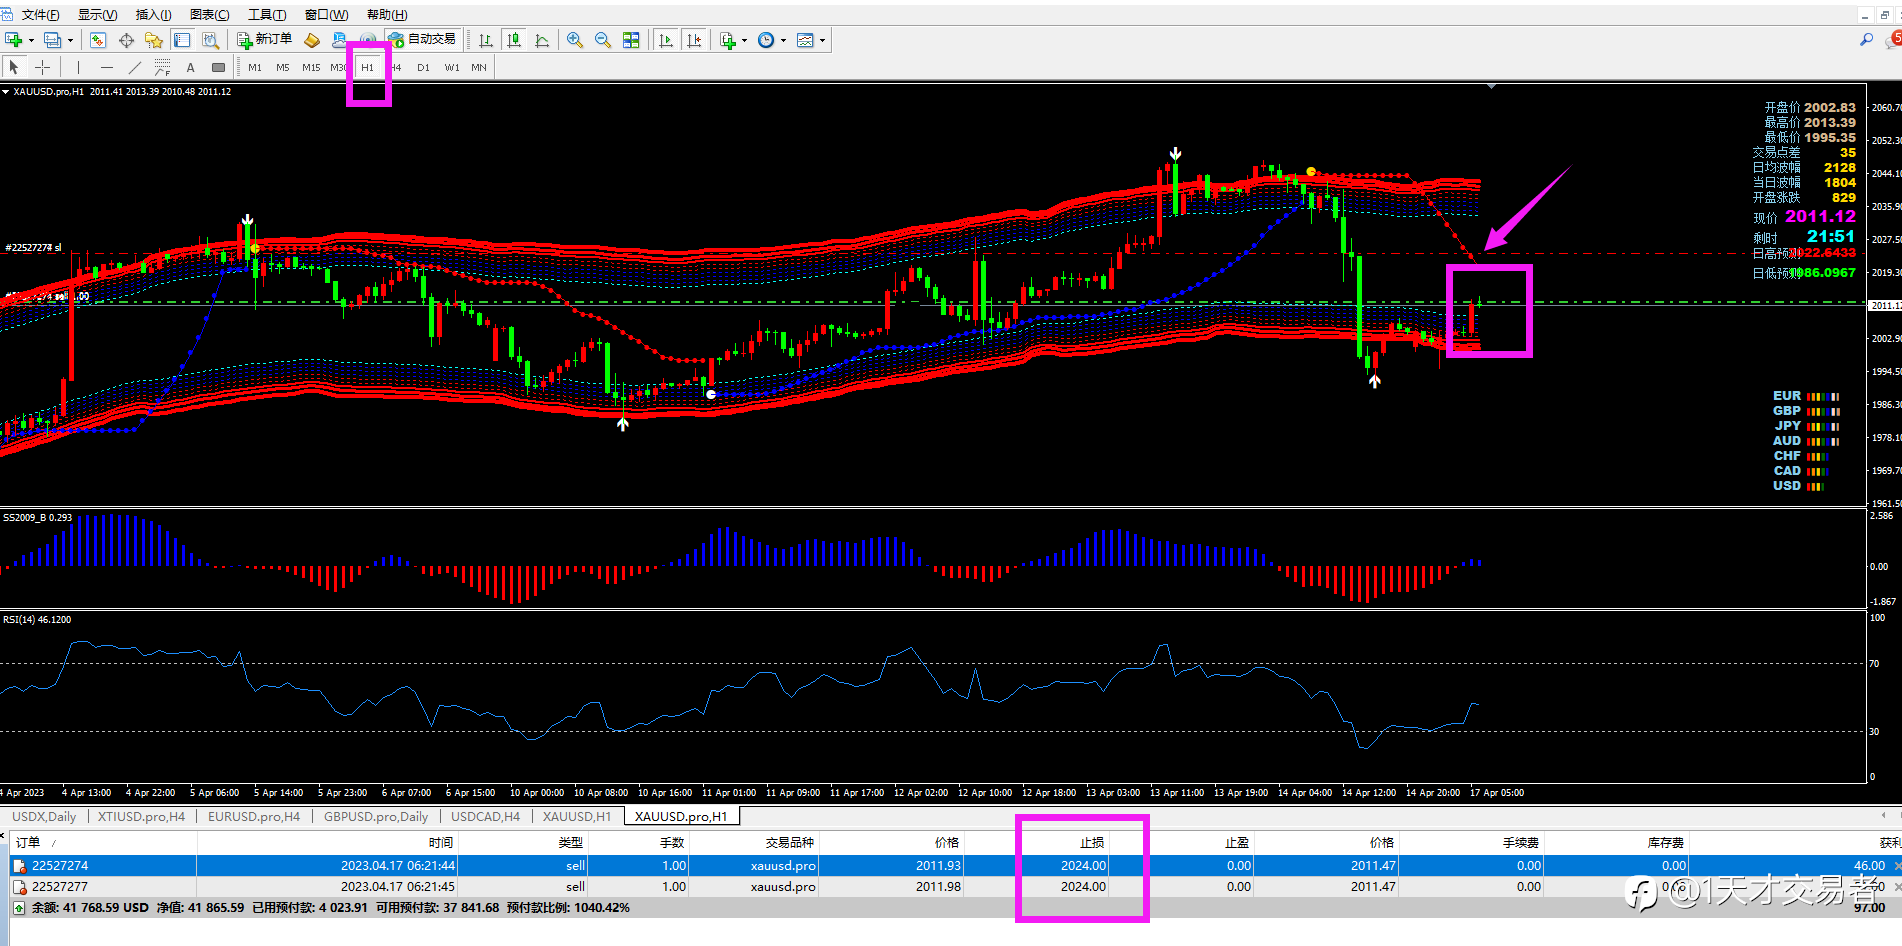Click the order 22527277 ticket icon

tap(19, 887)
